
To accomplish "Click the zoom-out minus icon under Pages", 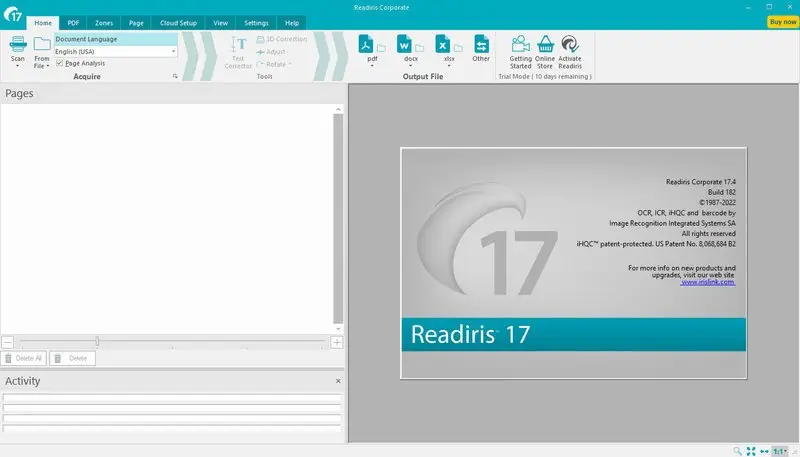I will [8, 342].
